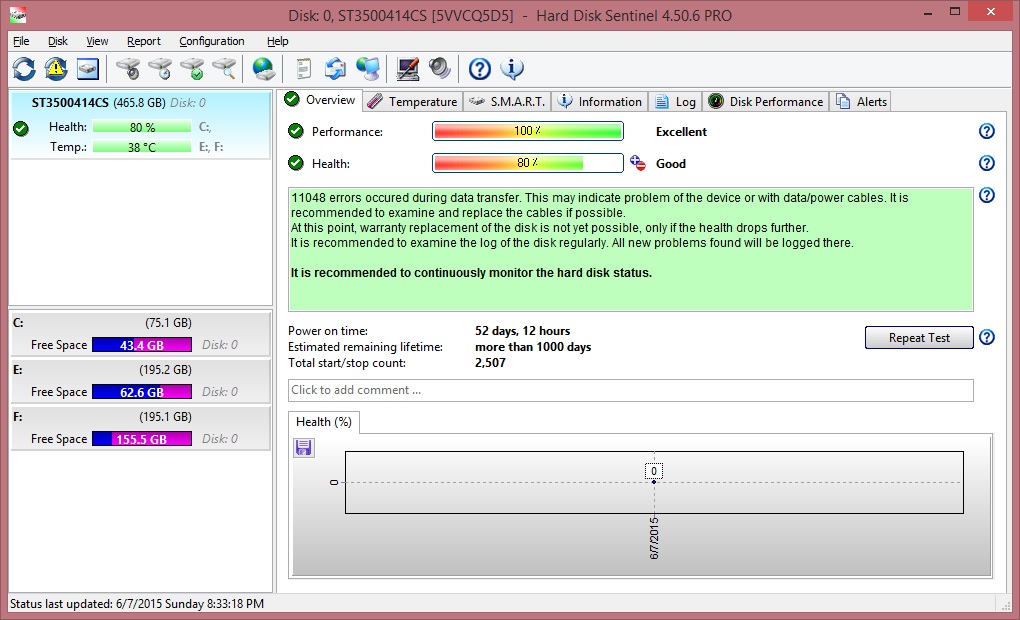Click the blue Refresh arrows toolbar icon
Image resolution: width=1020 pixels, height=620 pixels.
(x=24, y=68)
